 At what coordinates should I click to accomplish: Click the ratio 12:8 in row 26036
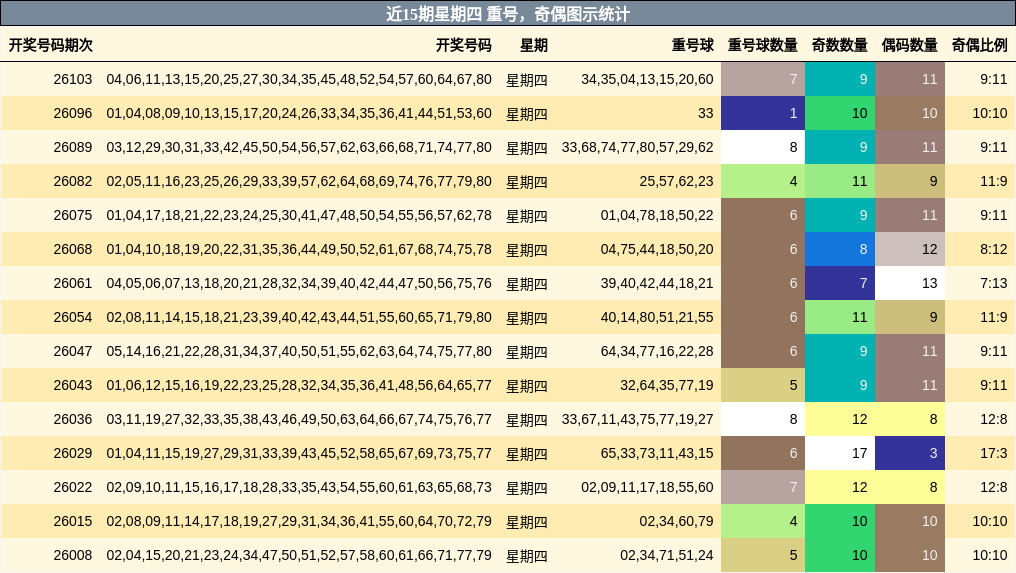tap(993, 419)
